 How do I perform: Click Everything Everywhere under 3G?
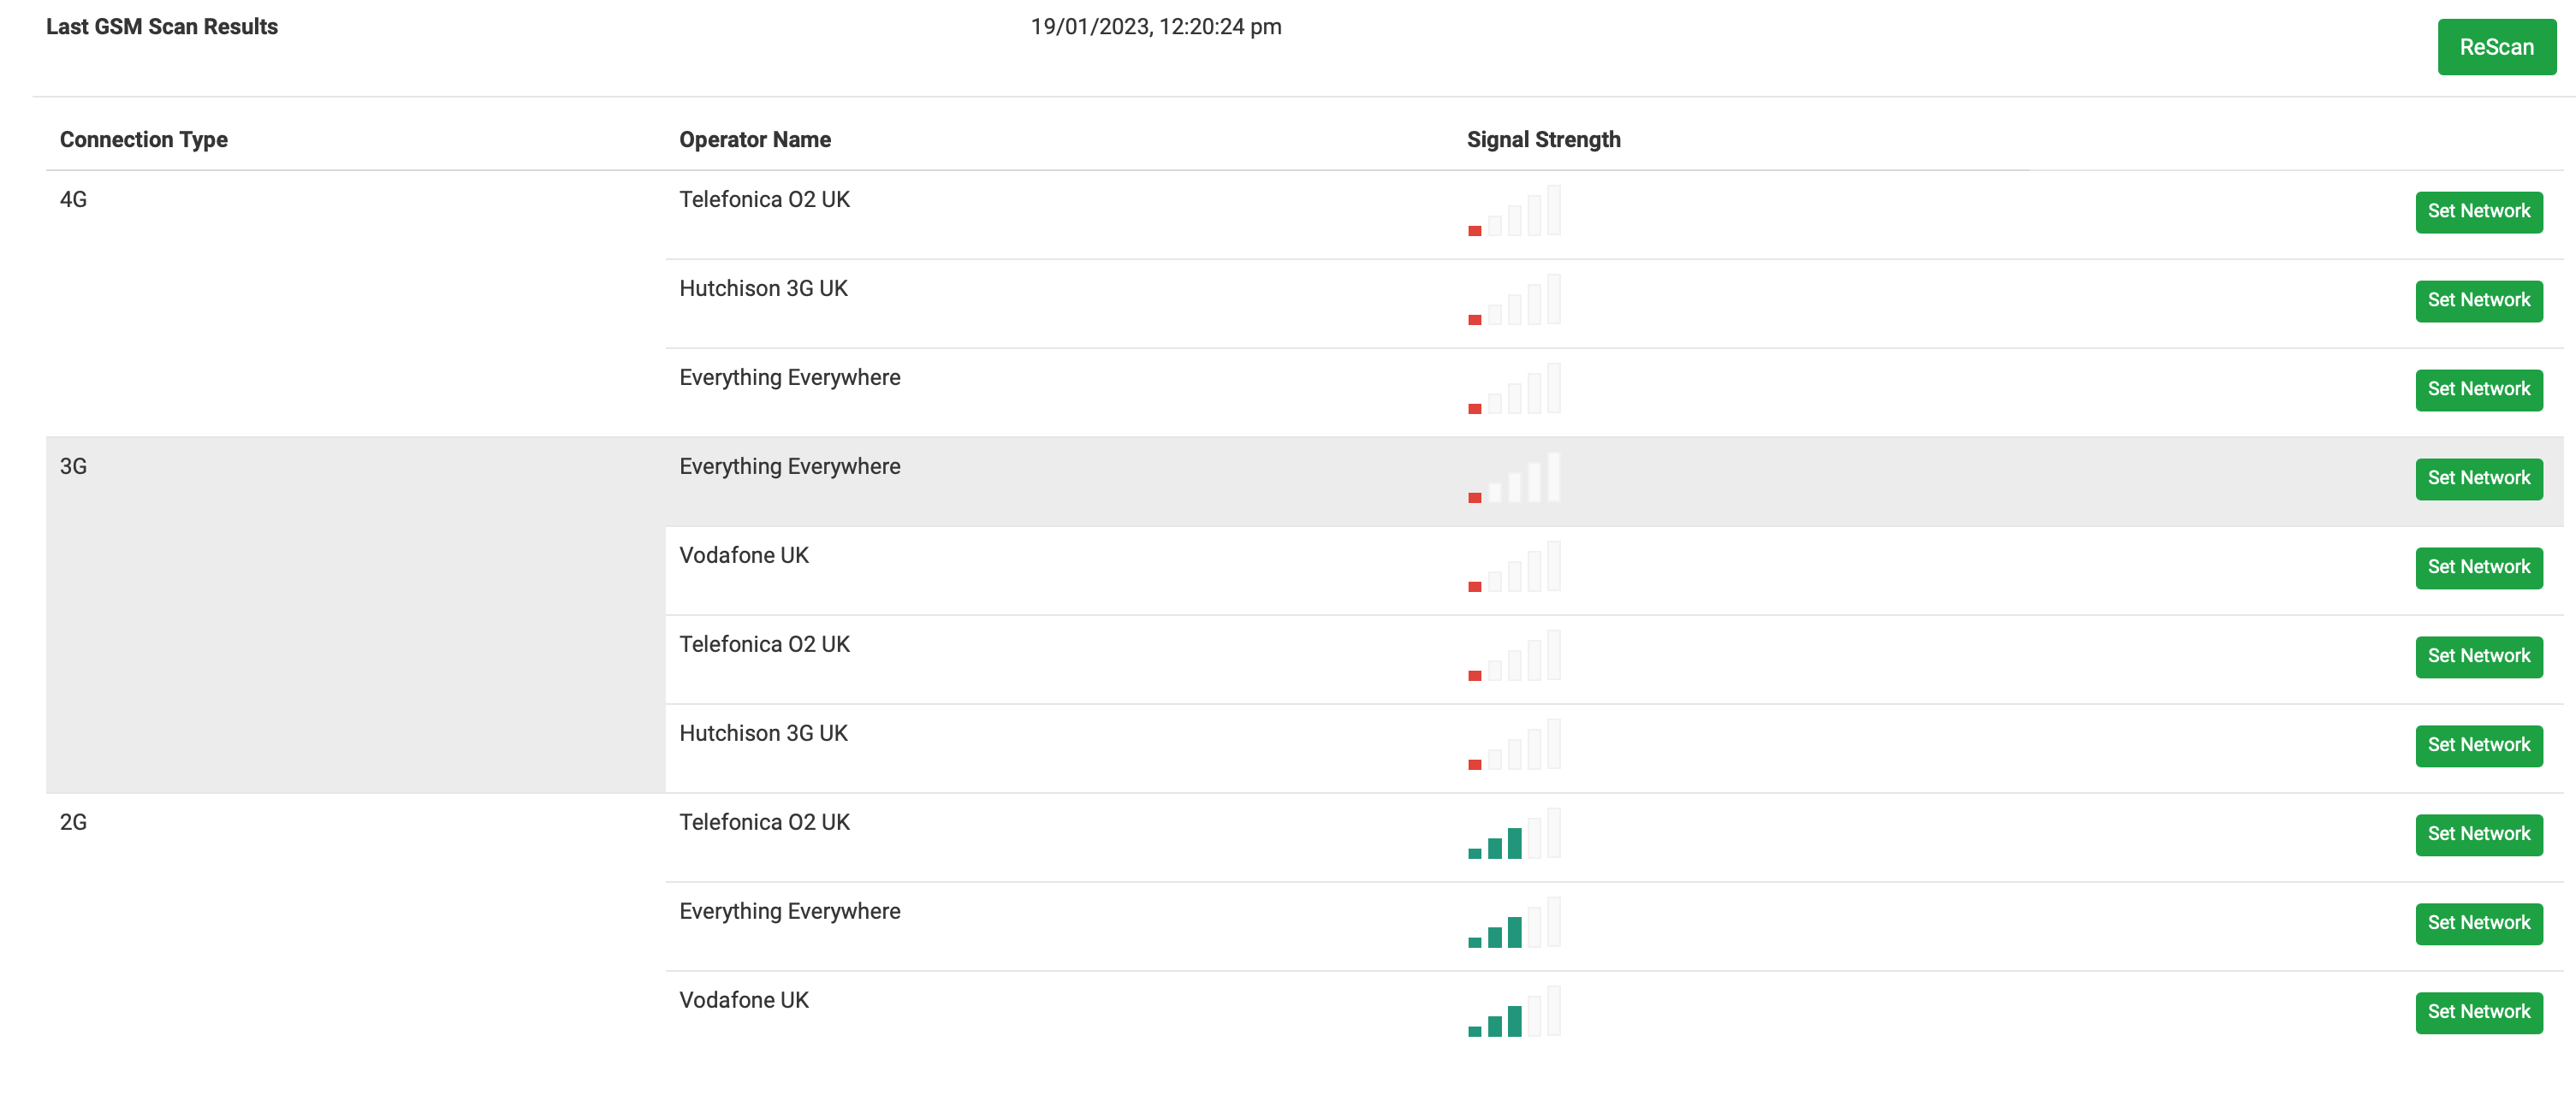[790, 467]
